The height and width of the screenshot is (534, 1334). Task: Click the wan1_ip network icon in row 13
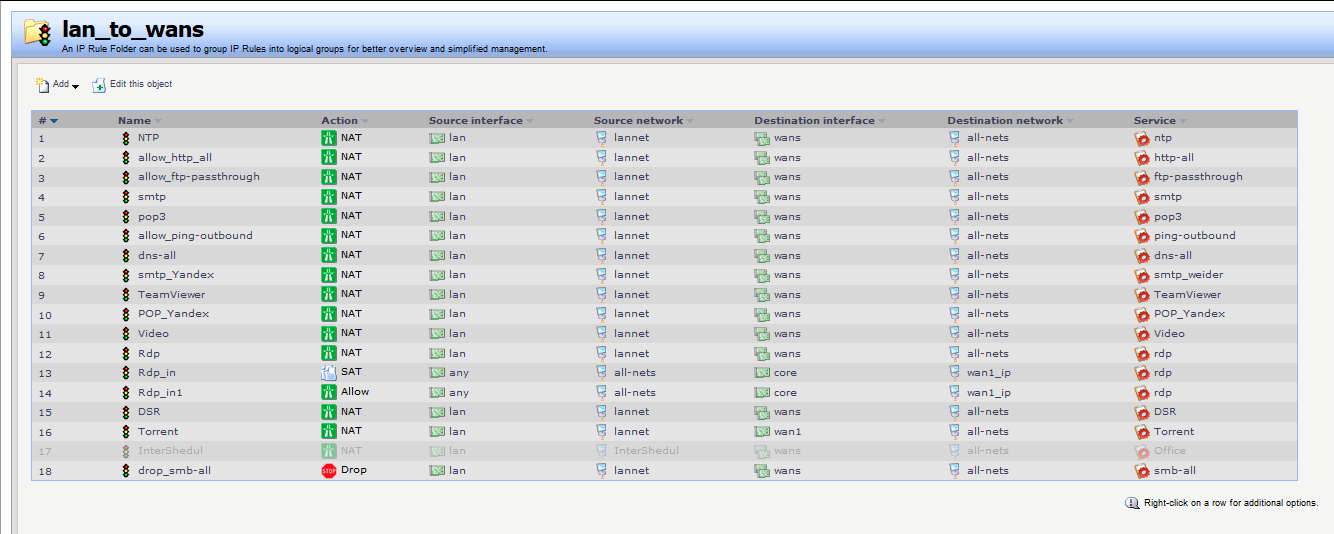[x=955, y=373]
